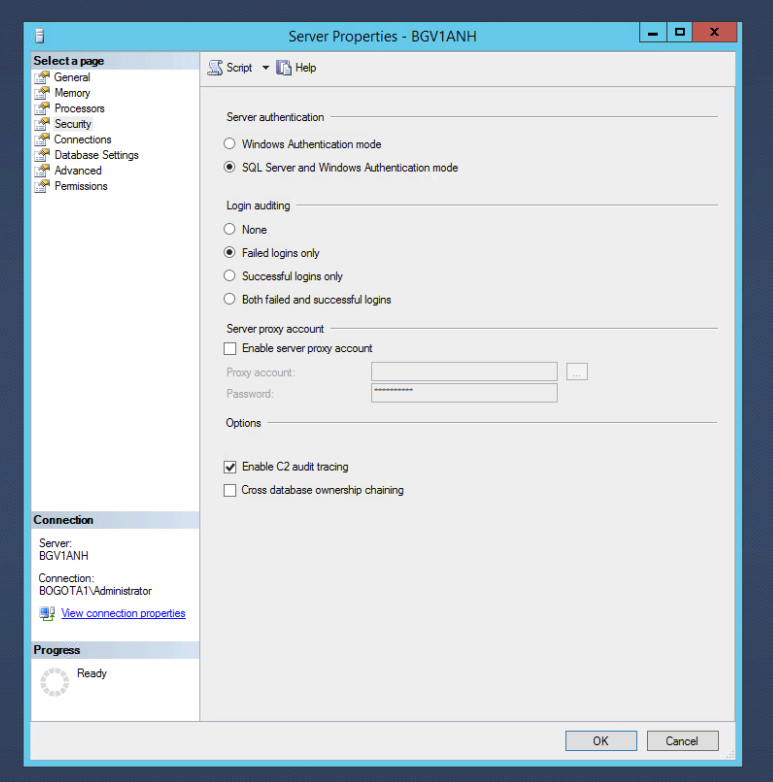Enable server proxy account checkbox
Screen dimensions: 773x782
pyautogui.click(x=230, y=348)
